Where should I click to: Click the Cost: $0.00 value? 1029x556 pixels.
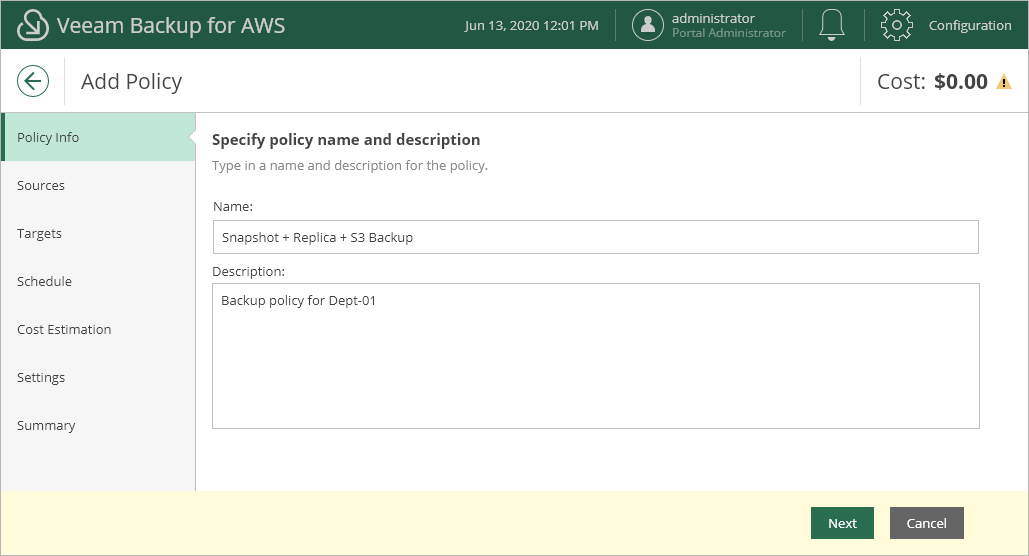pyautogui.click(x=933, y=81)
